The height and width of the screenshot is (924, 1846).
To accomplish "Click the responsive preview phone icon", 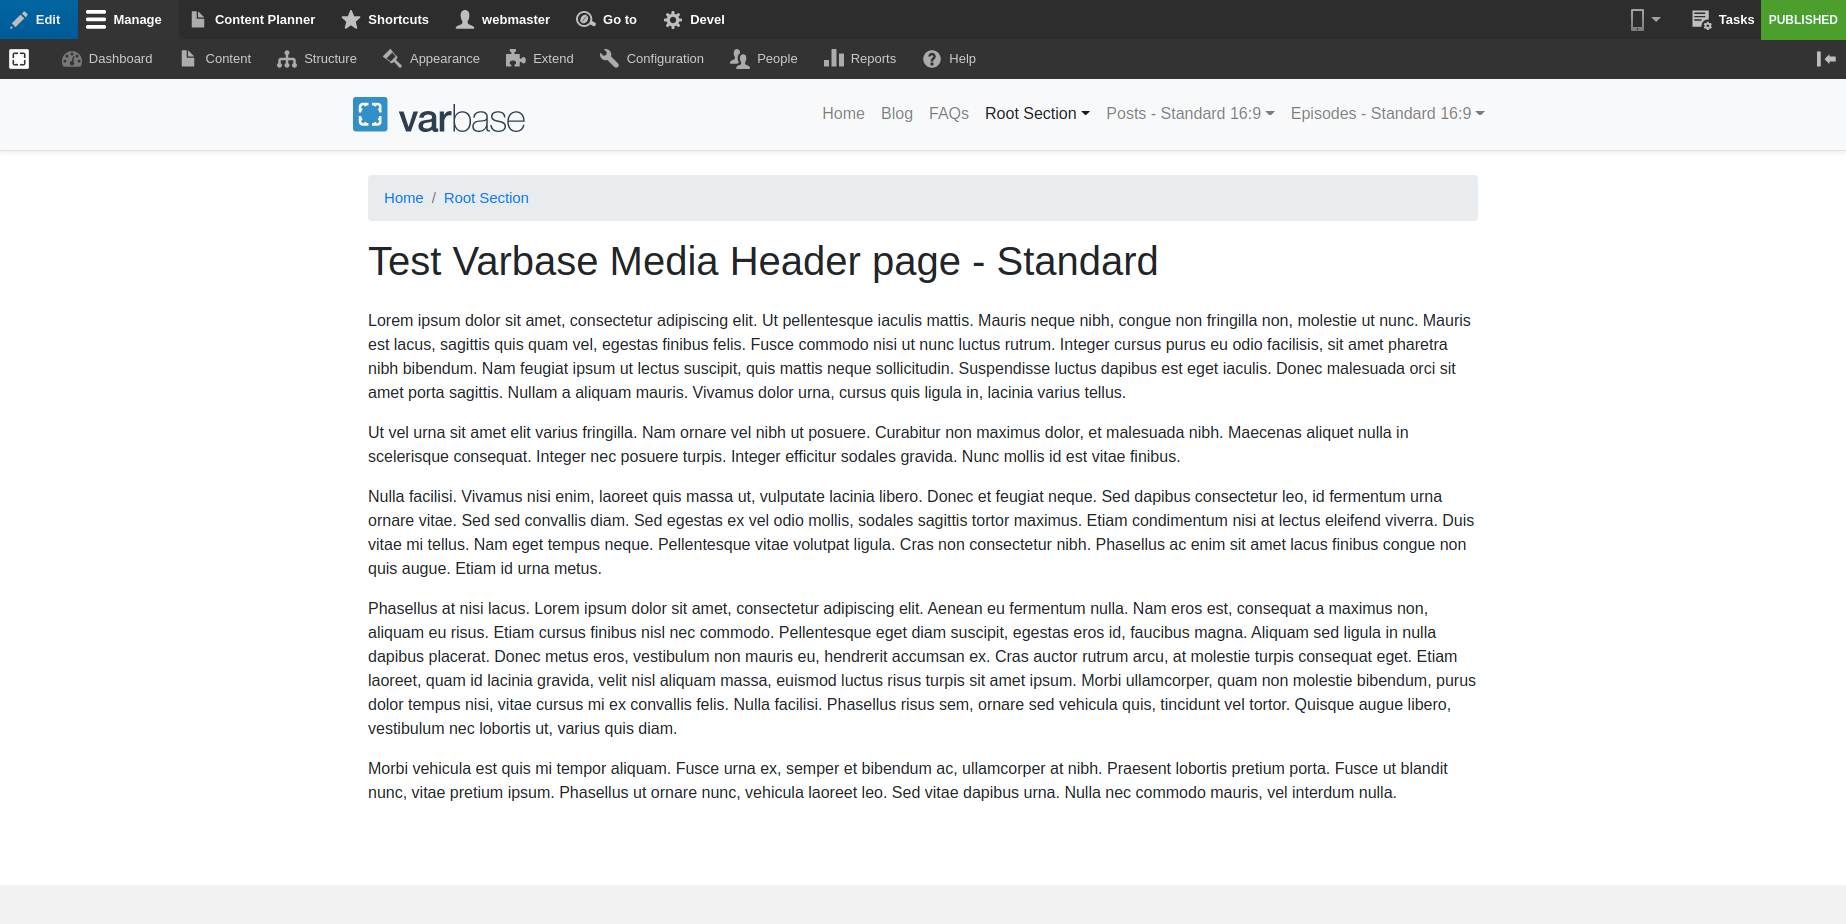I will (1637, 19).
